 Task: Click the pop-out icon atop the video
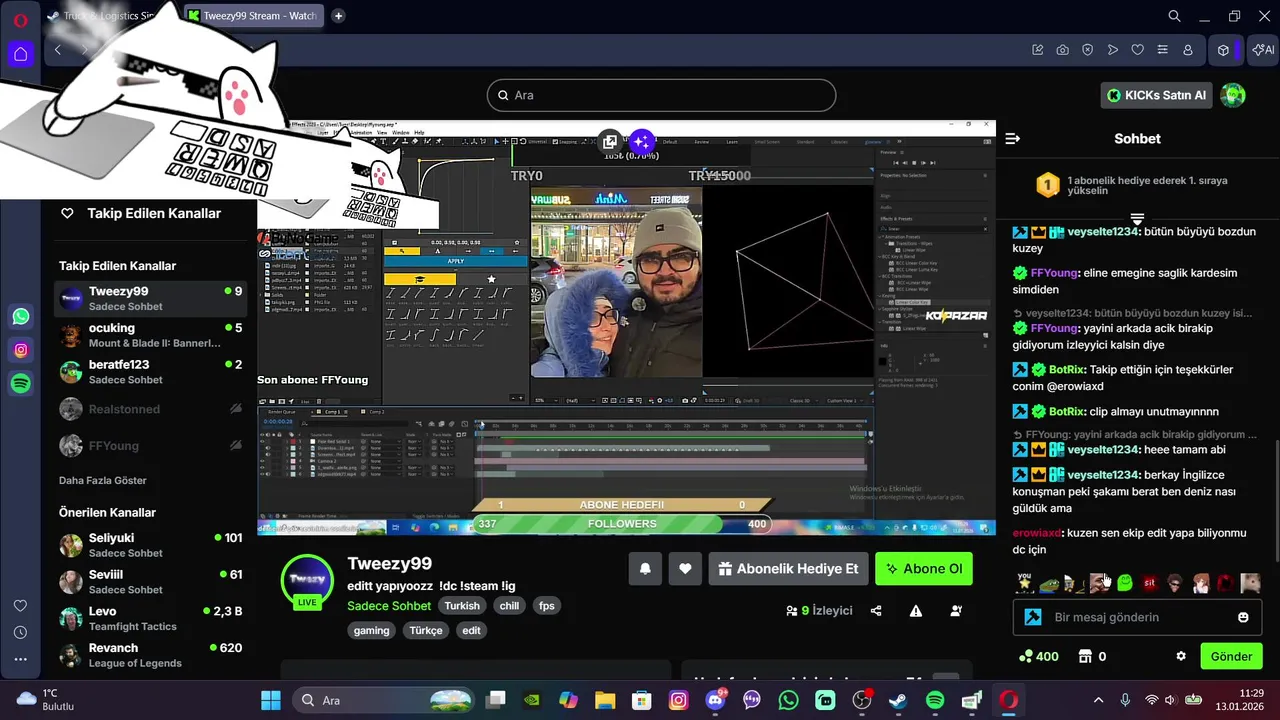(x=609, y=142)
